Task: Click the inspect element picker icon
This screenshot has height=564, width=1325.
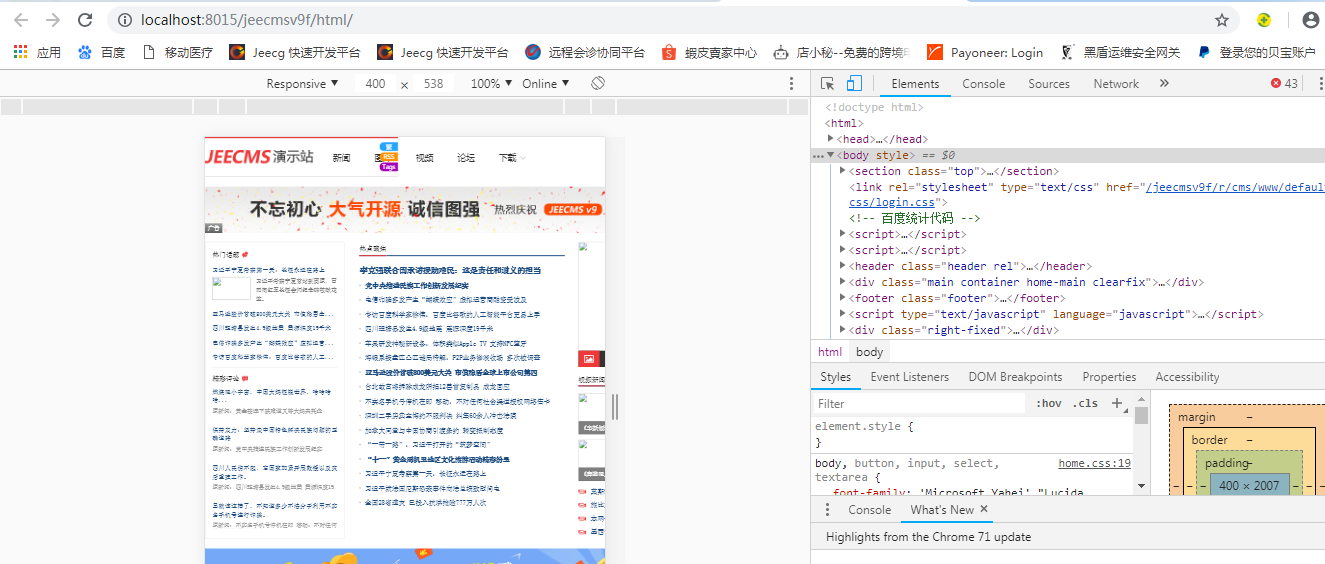Action: 828,84
